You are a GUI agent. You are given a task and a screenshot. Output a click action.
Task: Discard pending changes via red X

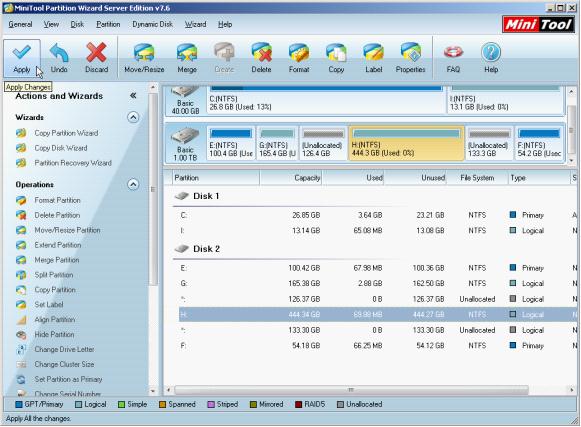[x=96, y=58]
